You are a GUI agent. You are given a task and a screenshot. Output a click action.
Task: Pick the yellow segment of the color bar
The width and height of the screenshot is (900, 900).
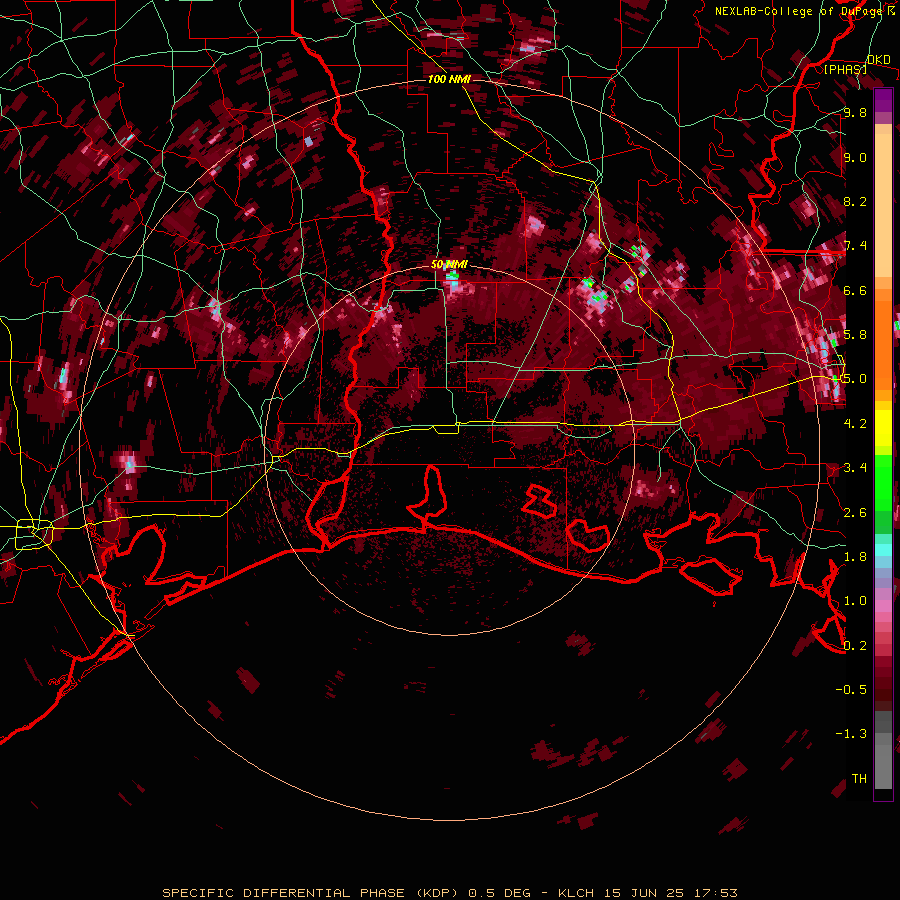click(x=883, y=428)
